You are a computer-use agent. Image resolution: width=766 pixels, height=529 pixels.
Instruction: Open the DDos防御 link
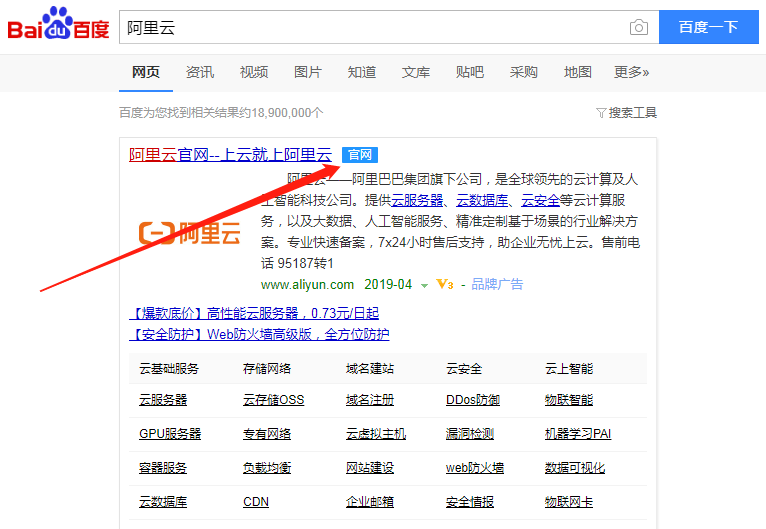(x=473, y=400)
